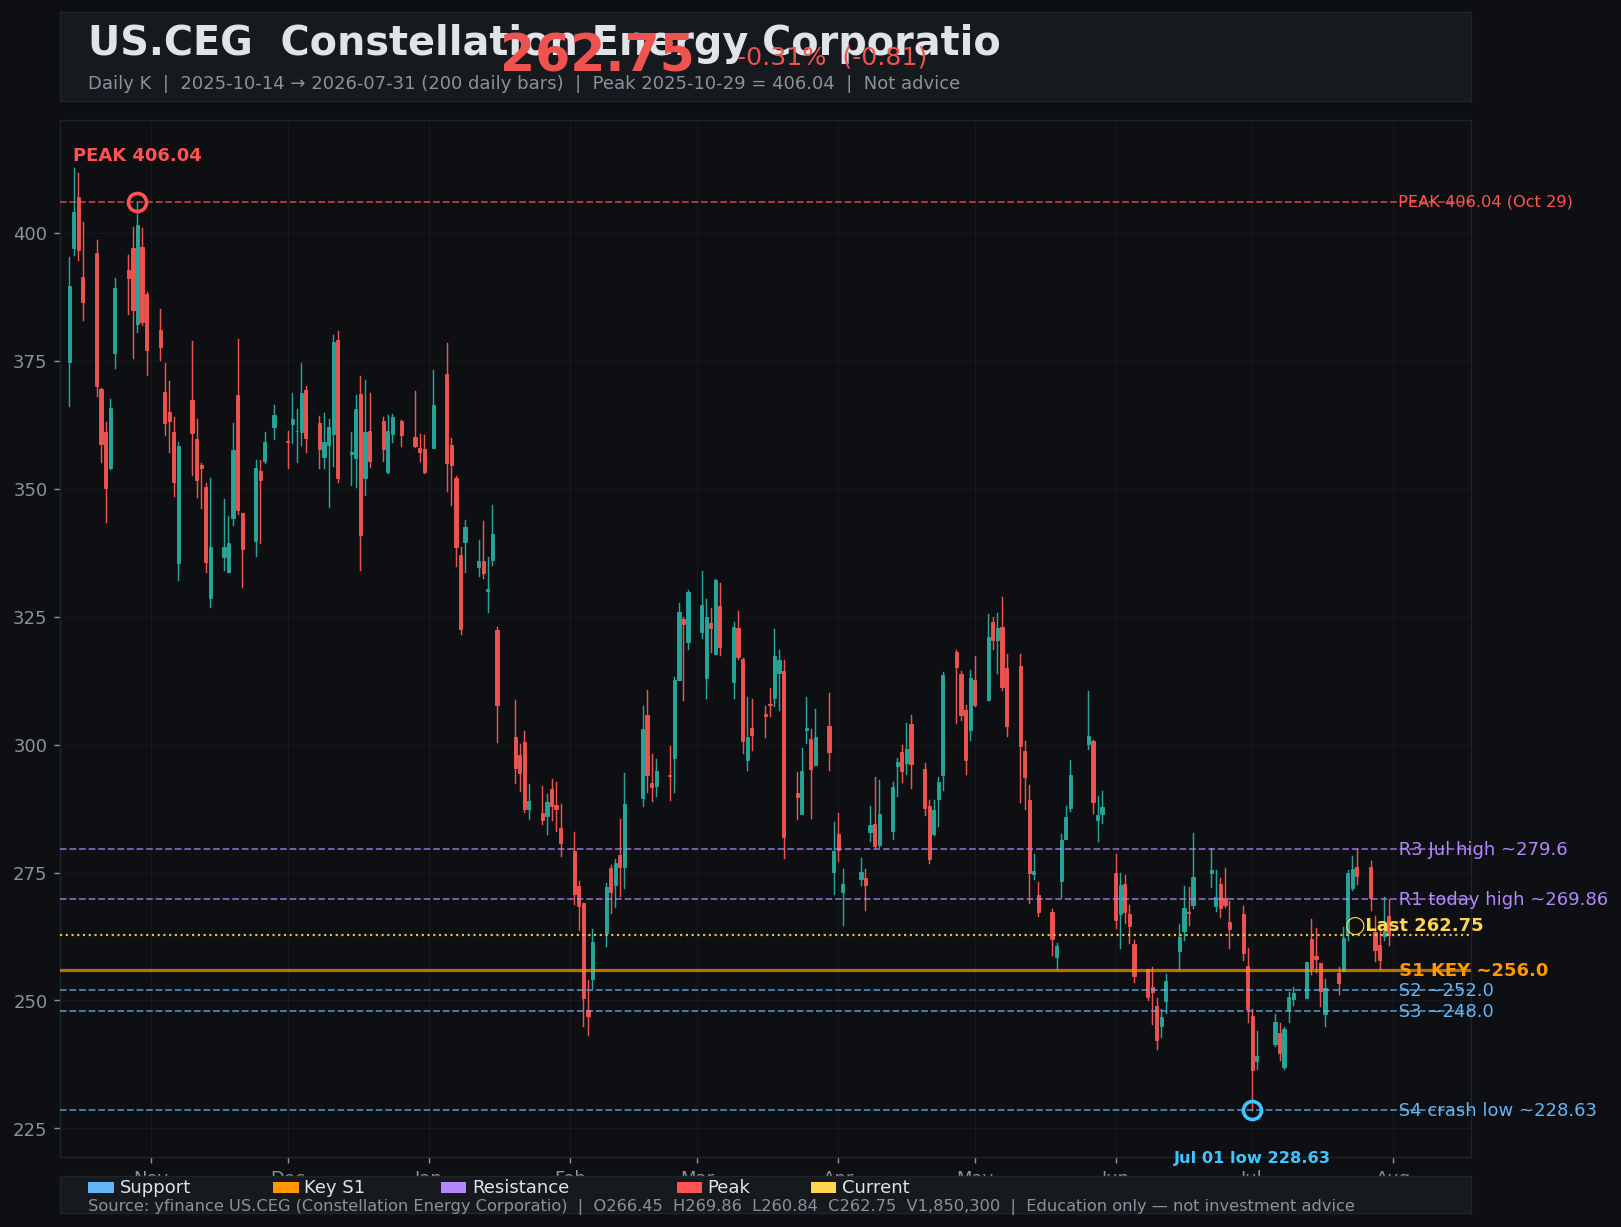
Task: Click the Current legend text
Action: pos(876,1187)
